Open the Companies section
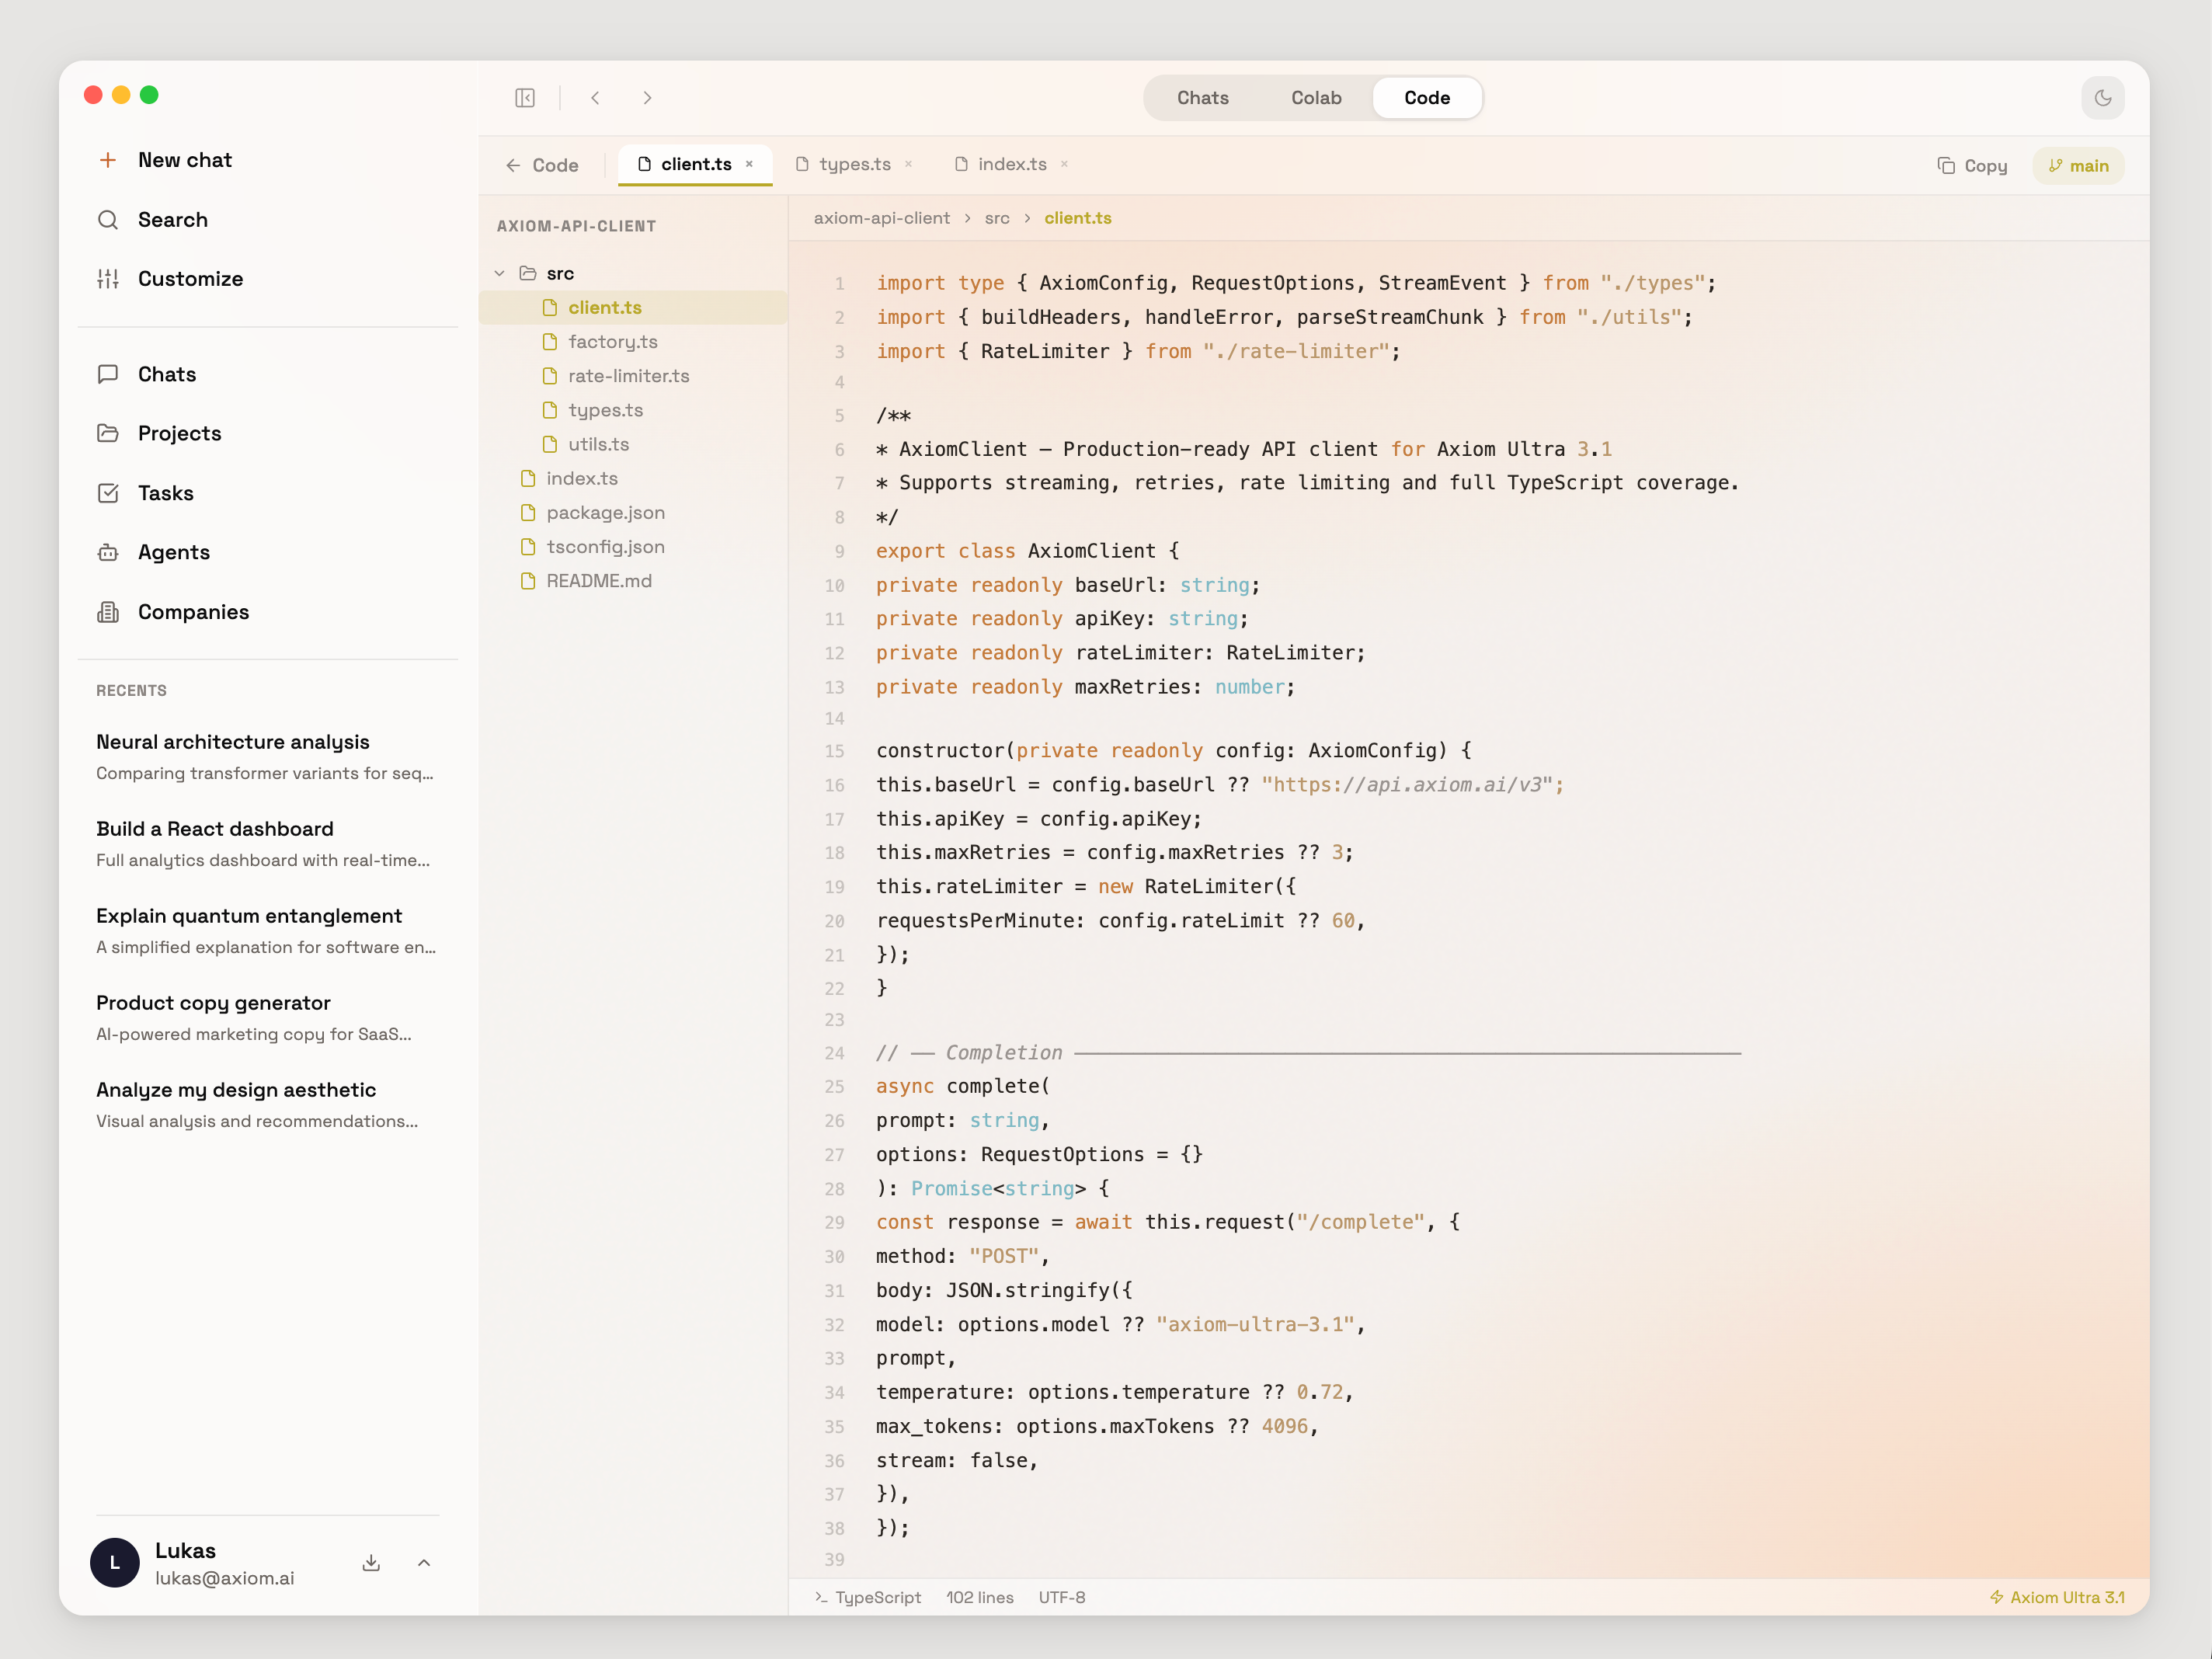This screenshot has height=1659, width=2212. 193,611
